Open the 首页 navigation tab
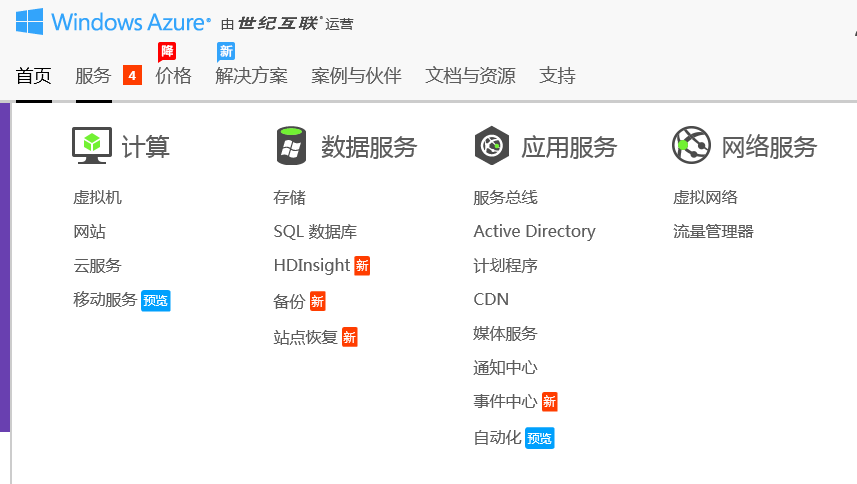The width and height of the screenshot is (857, 484). click(33, 76)
